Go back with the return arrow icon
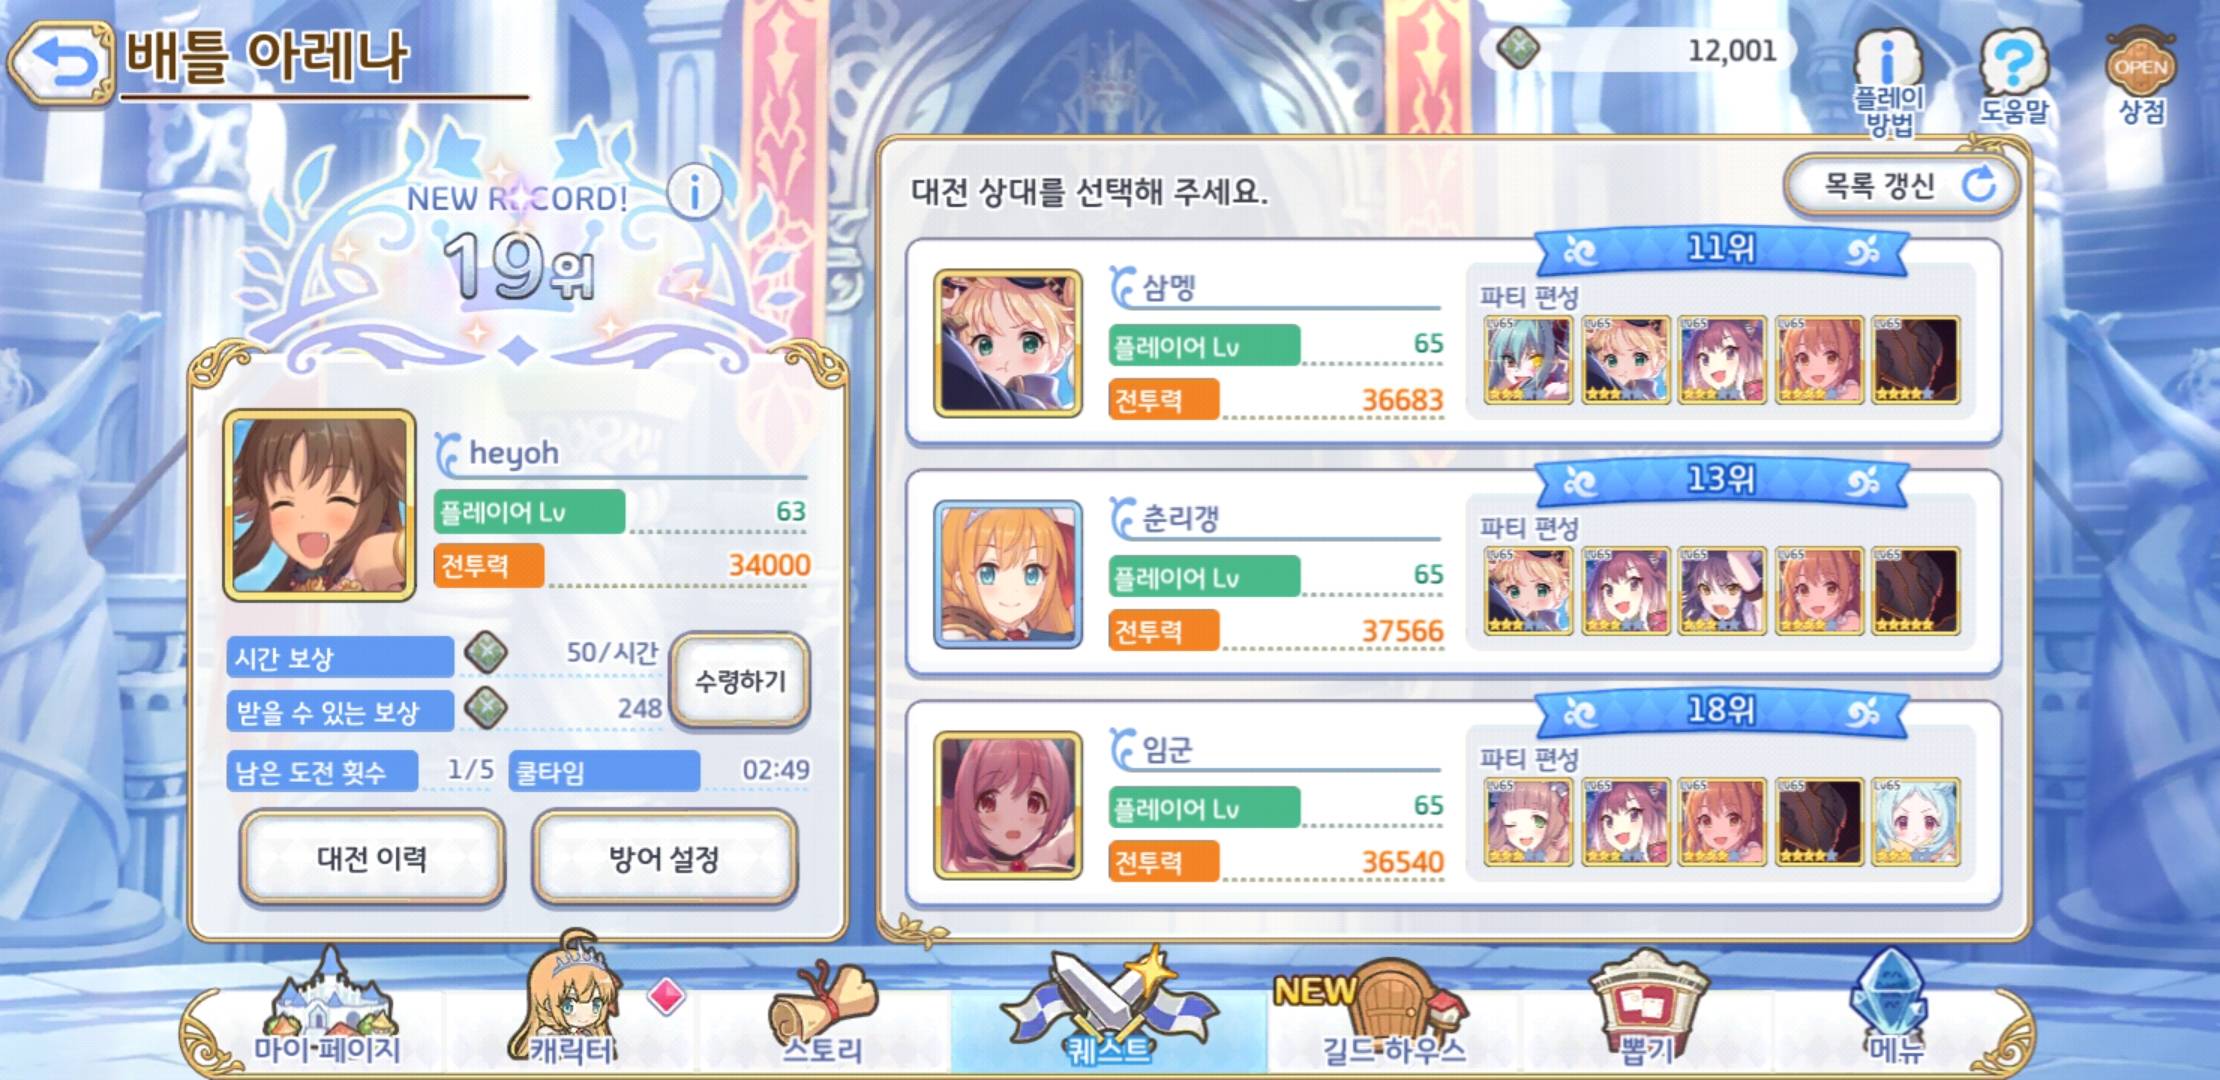The image size is (2220, 1080). [x=60, y=63]
